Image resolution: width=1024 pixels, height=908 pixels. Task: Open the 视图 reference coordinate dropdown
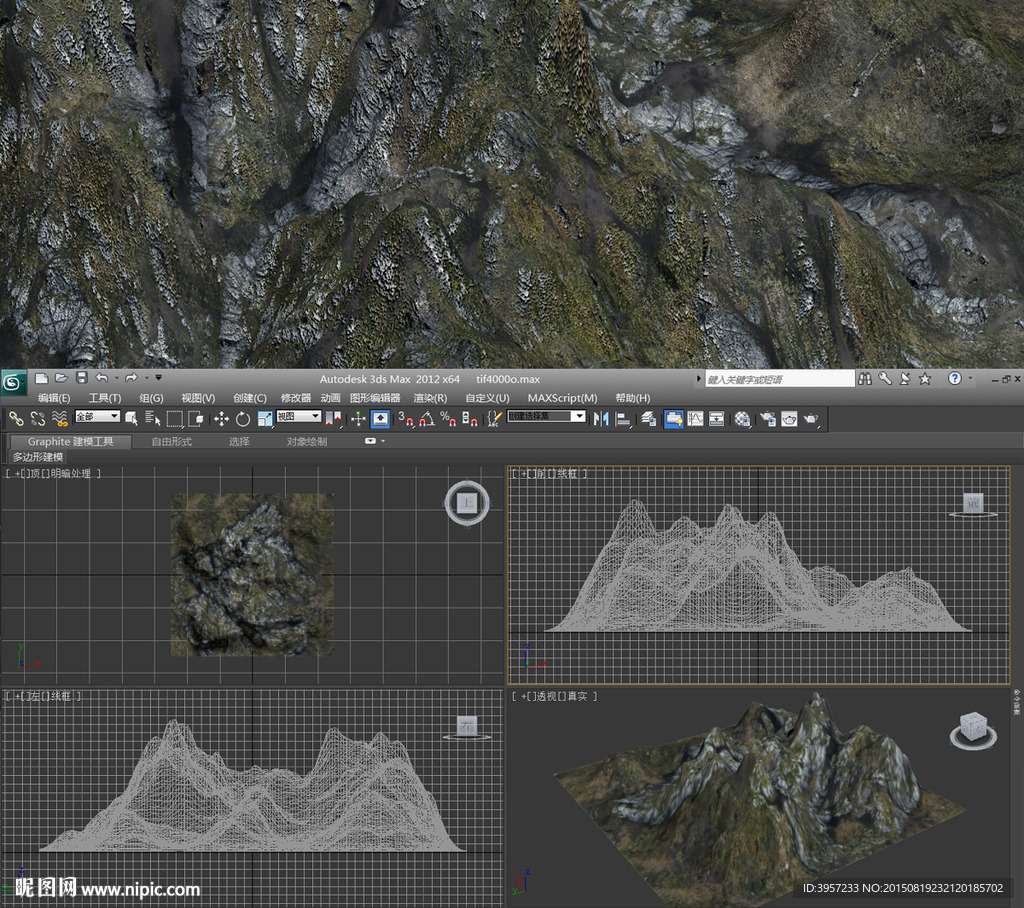pyautogui.click(x=299, y=417)
